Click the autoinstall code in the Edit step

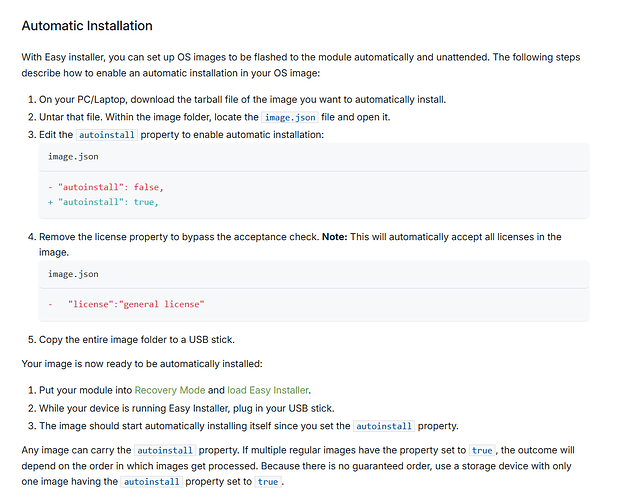(x=107, y=134)
